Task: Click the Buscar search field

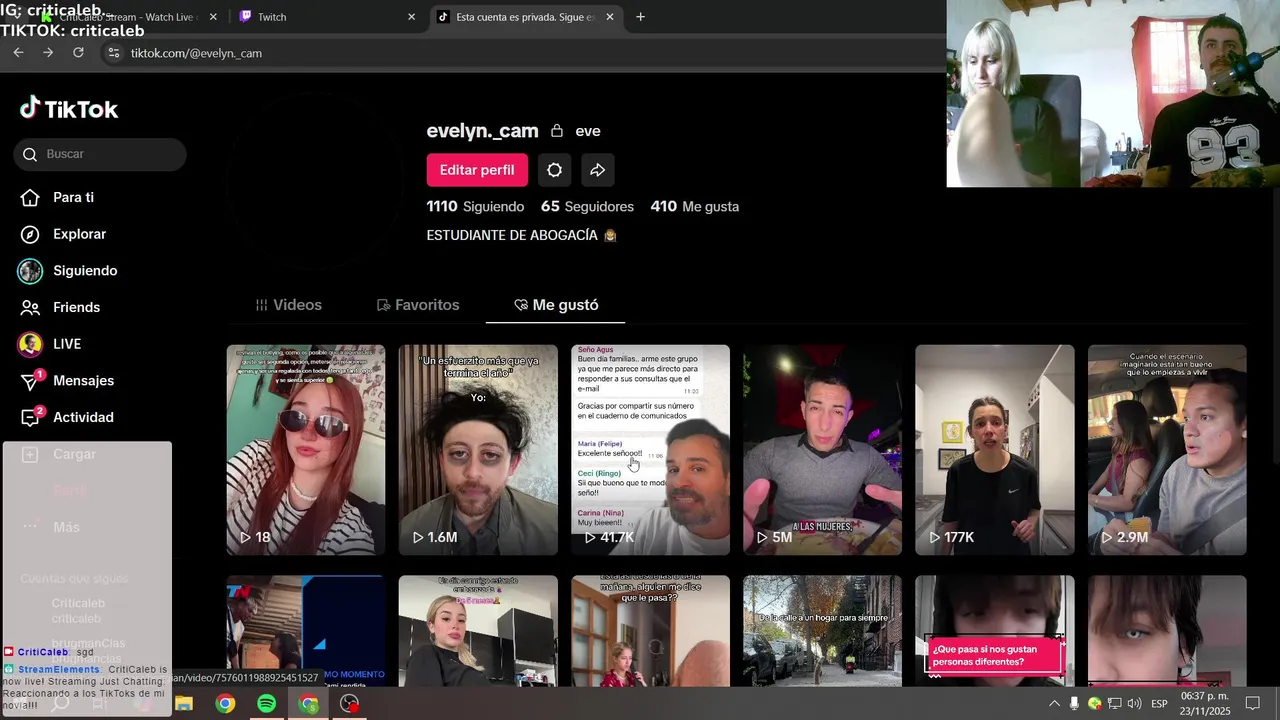Action: [100, 154]
